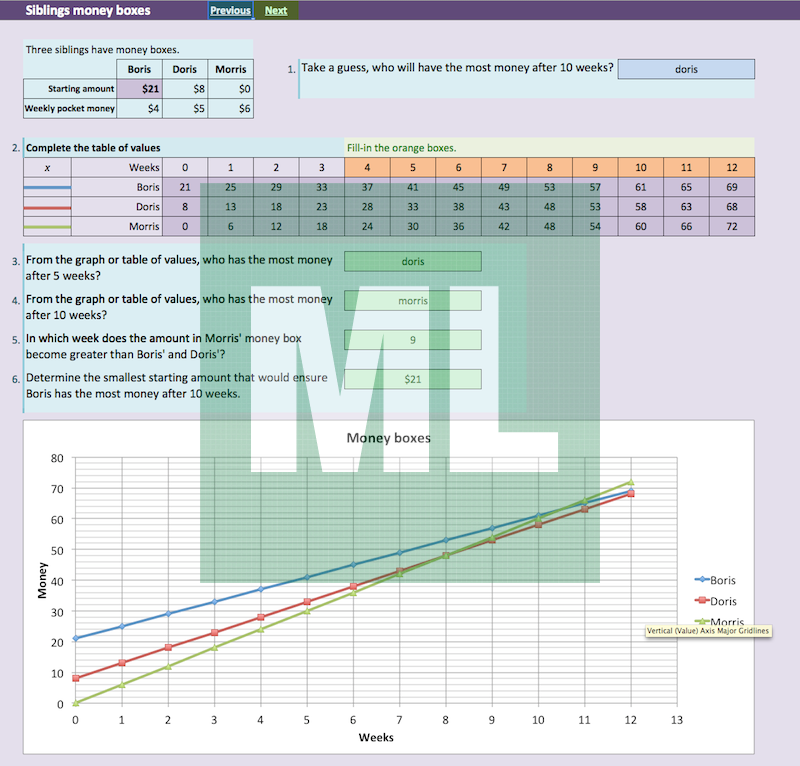Select the question 4 answer box showing morris
Screen dimensions: 800x766
(x=412, y=300)
